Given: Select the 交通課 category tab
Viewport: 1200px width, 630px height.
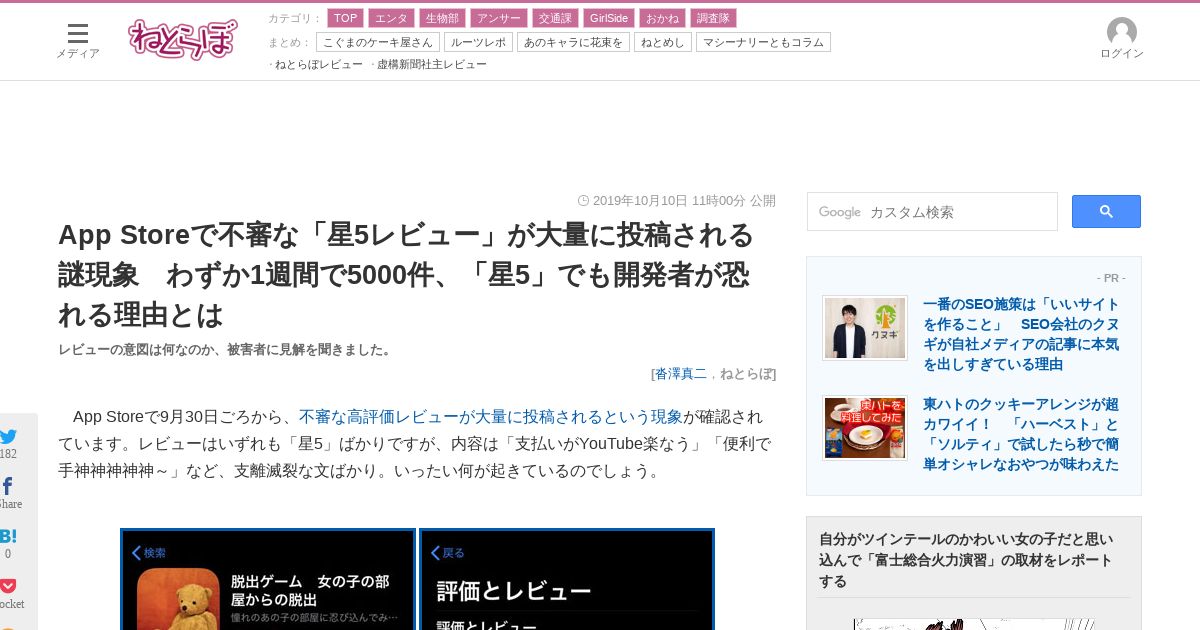Looking at the screenshot, I should pos(554,18).
